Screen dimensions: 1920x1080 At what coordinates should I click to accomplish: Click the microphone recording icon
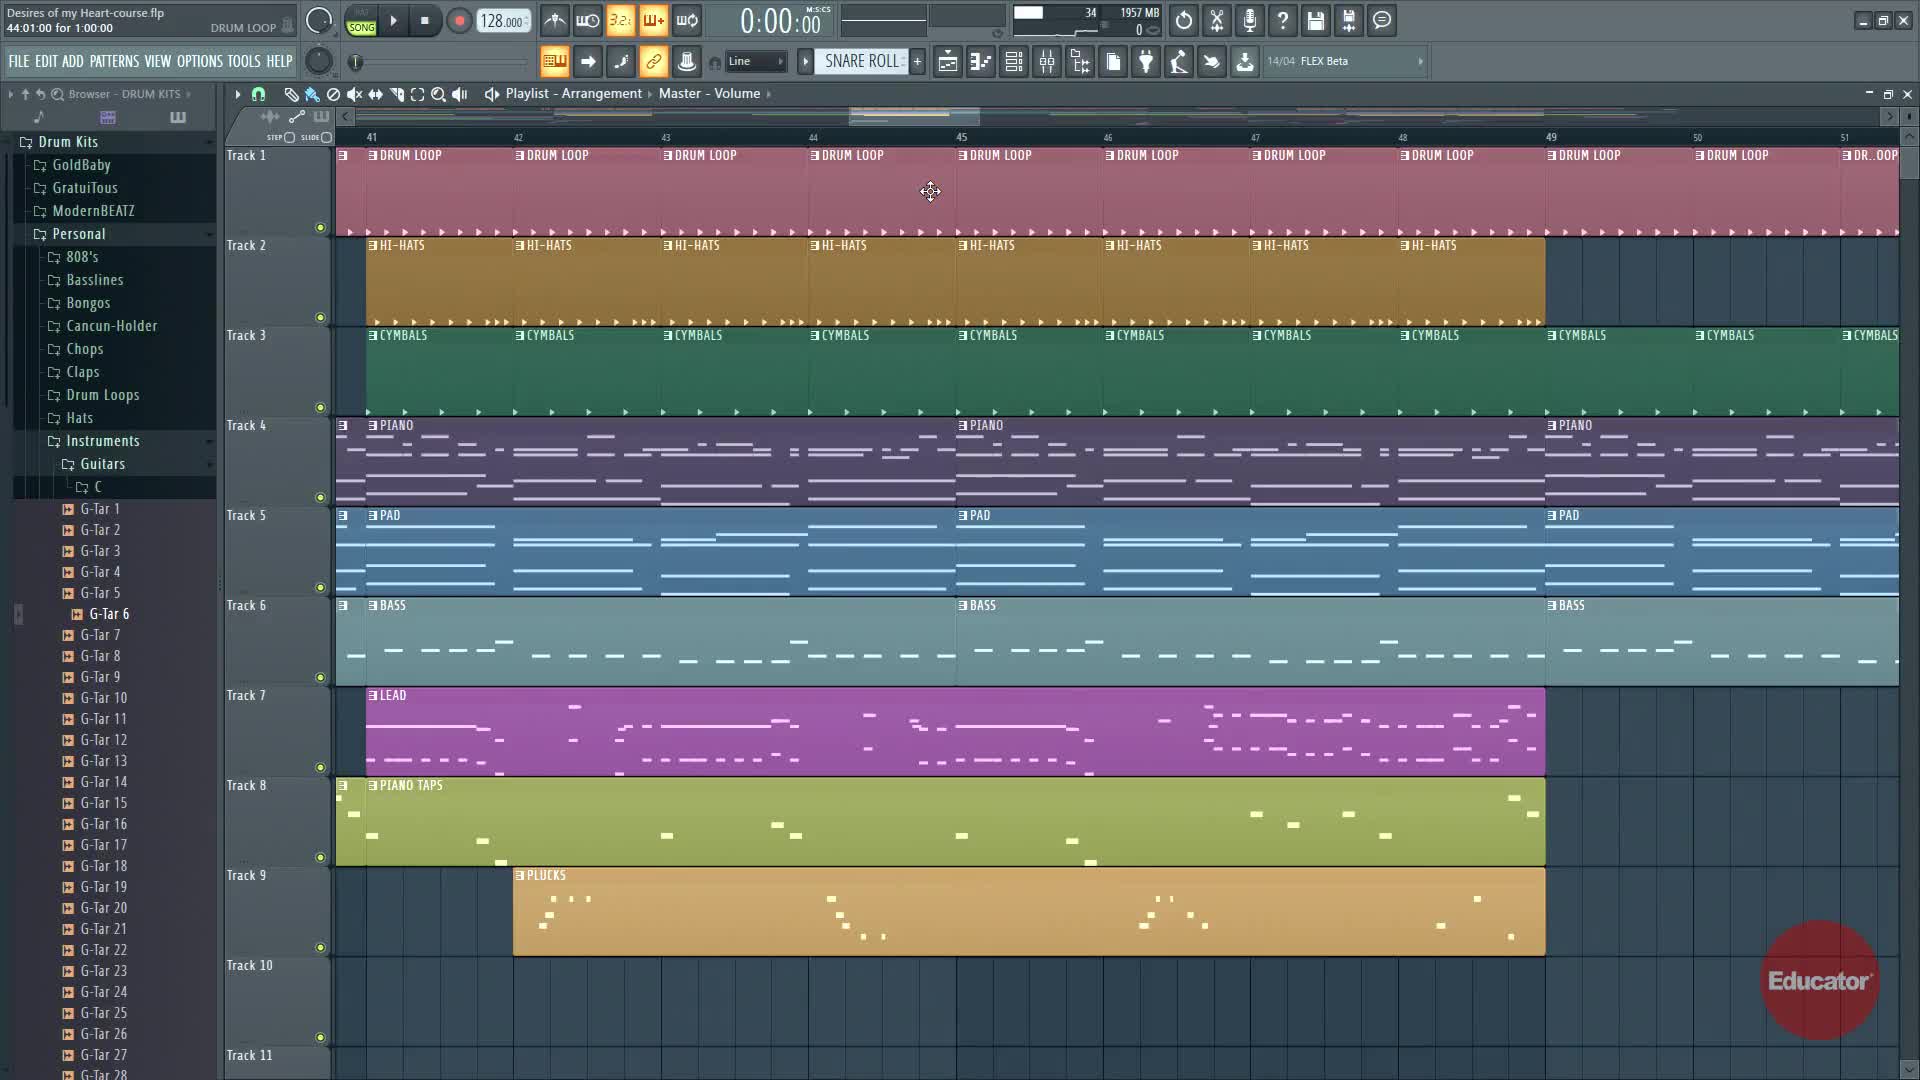pyautogui.click(x=1249, y=21)
